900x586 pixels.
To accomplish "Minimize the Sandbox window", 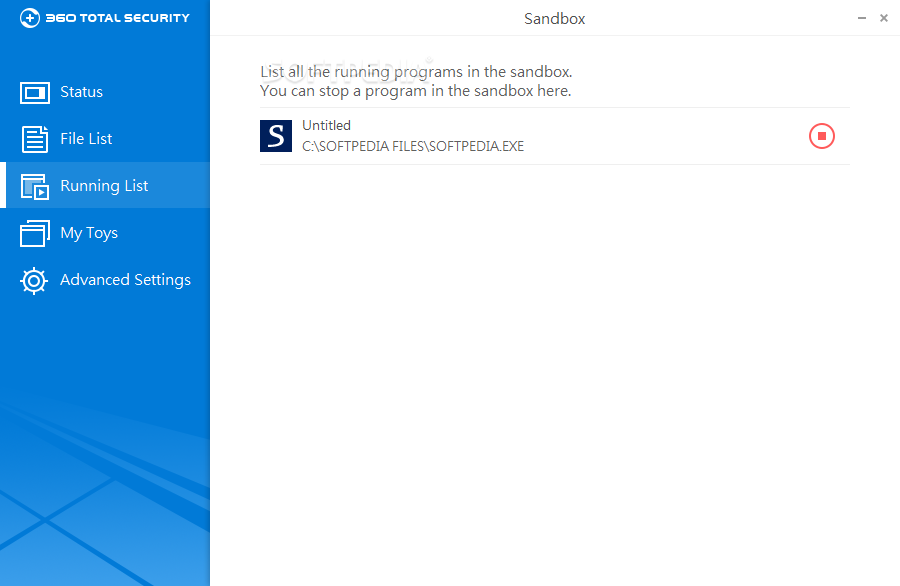I will pos(862,18).
